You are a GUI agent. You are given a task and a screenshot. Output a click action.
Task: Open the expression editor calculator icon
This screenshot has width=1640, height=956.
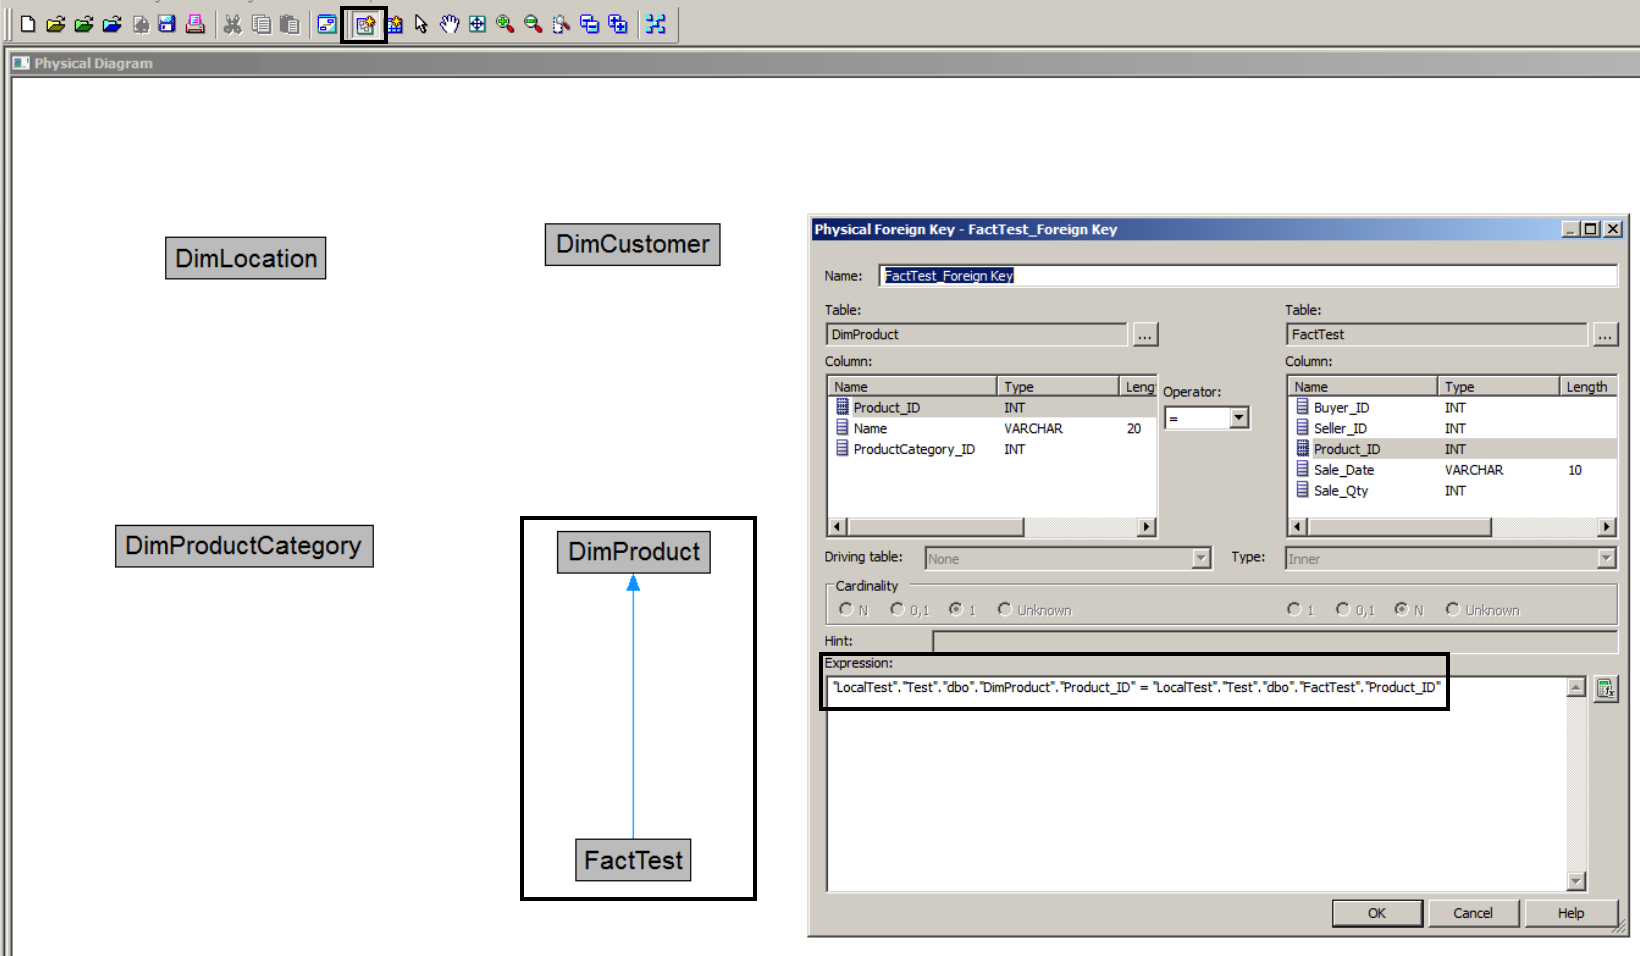(x=1605, y=688)
